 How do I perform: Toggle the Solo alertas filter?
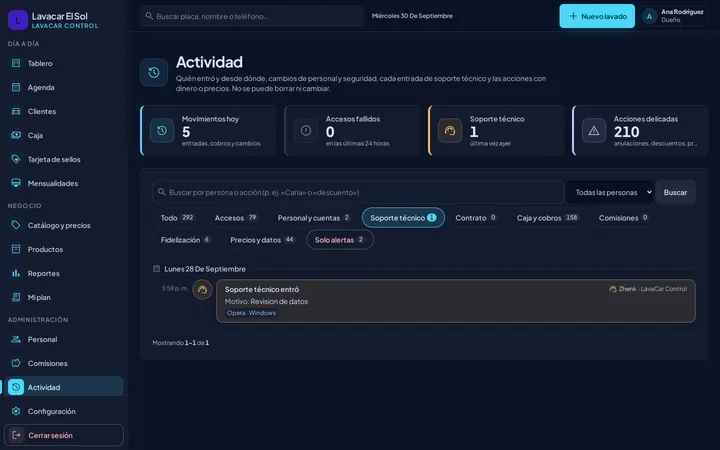(340, 240)
